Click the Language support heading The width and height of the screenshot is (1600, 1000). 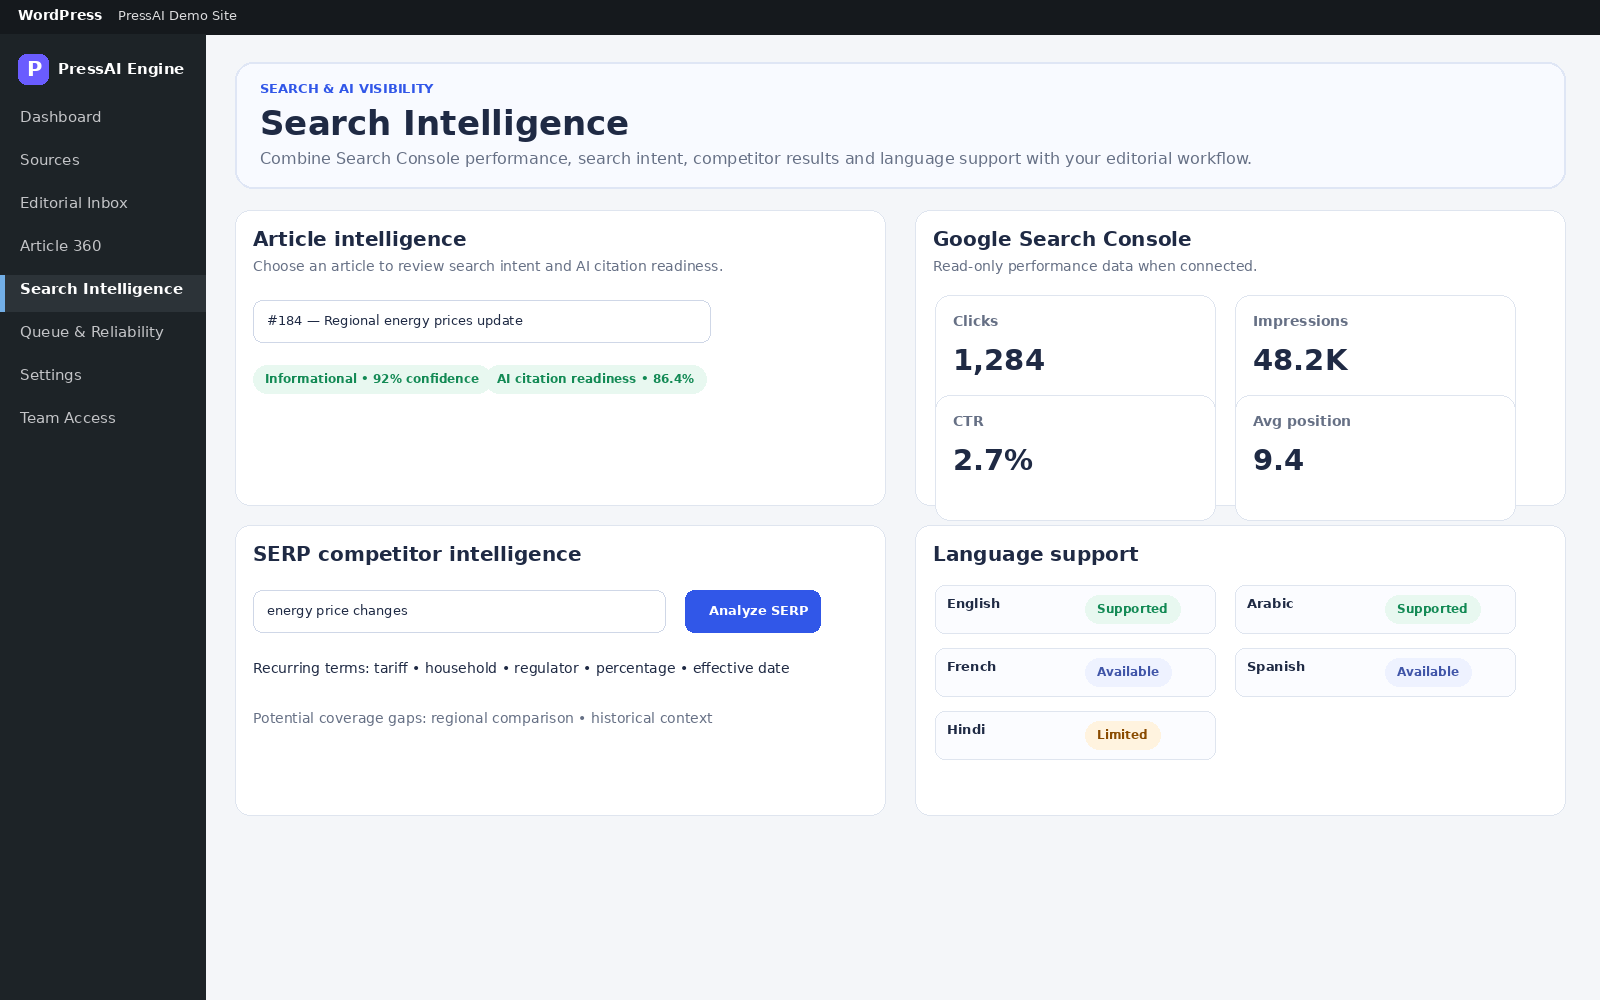point(1035,554)
